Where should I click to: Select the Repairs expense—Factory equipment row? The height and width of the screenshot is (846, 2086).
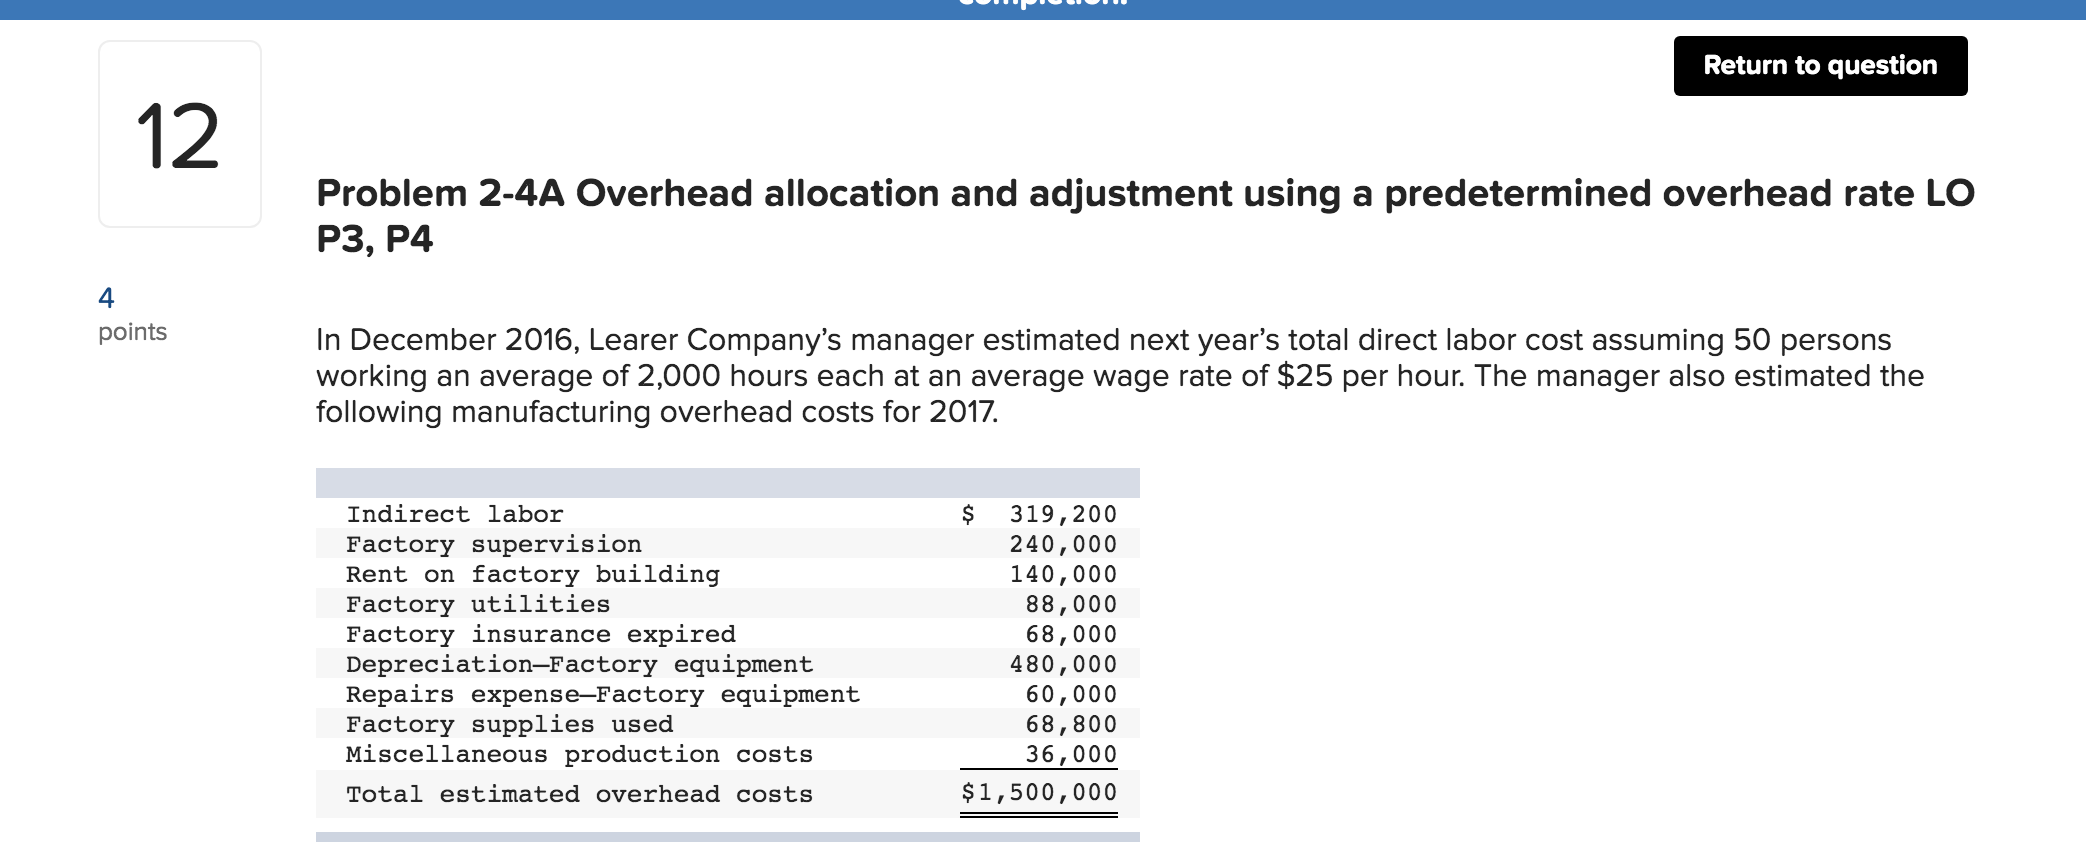coord(601,694)
